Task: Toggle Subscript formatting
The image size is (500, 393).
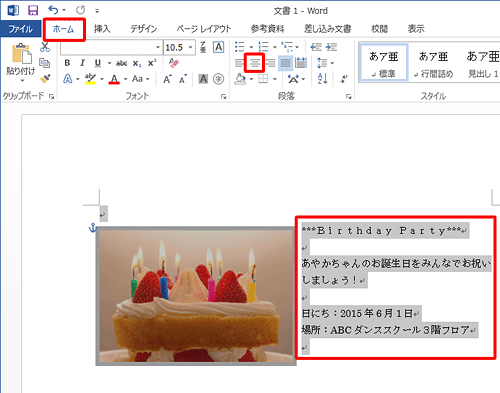Action: (137, 63)
